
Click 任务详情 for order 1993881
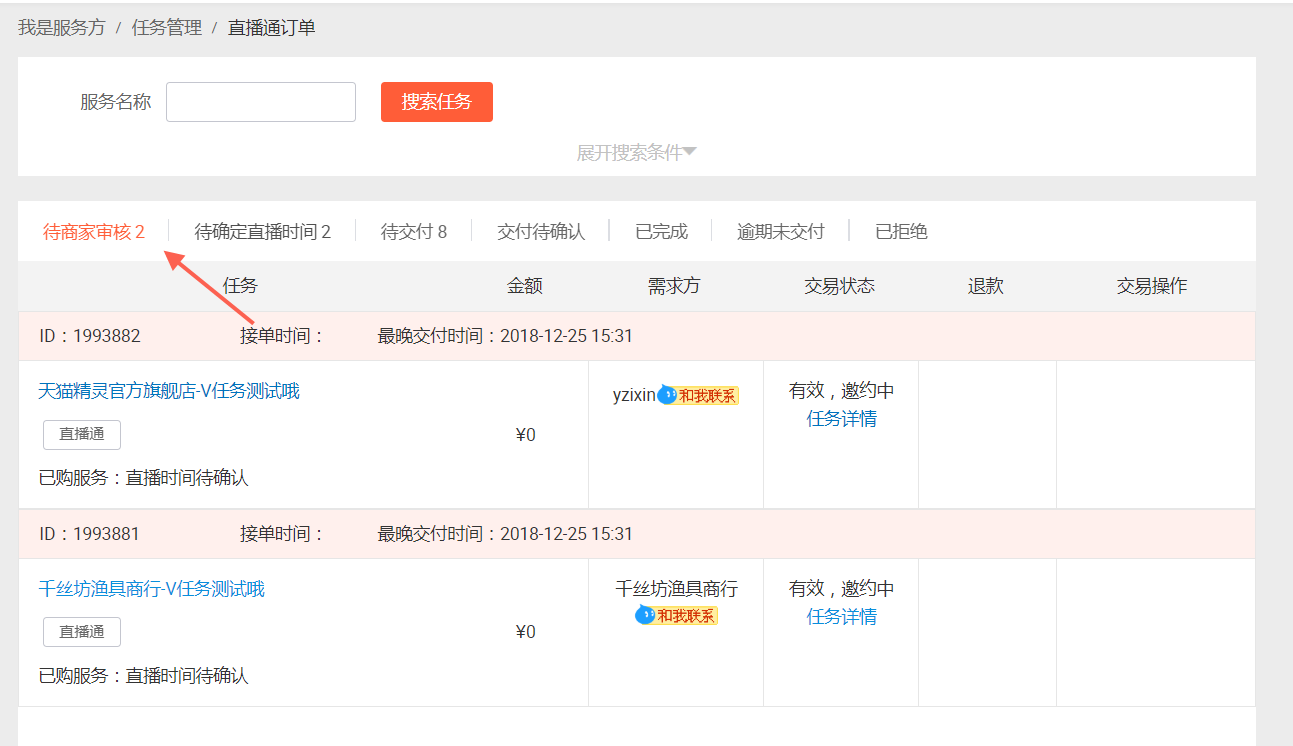[x=841, y=617]
